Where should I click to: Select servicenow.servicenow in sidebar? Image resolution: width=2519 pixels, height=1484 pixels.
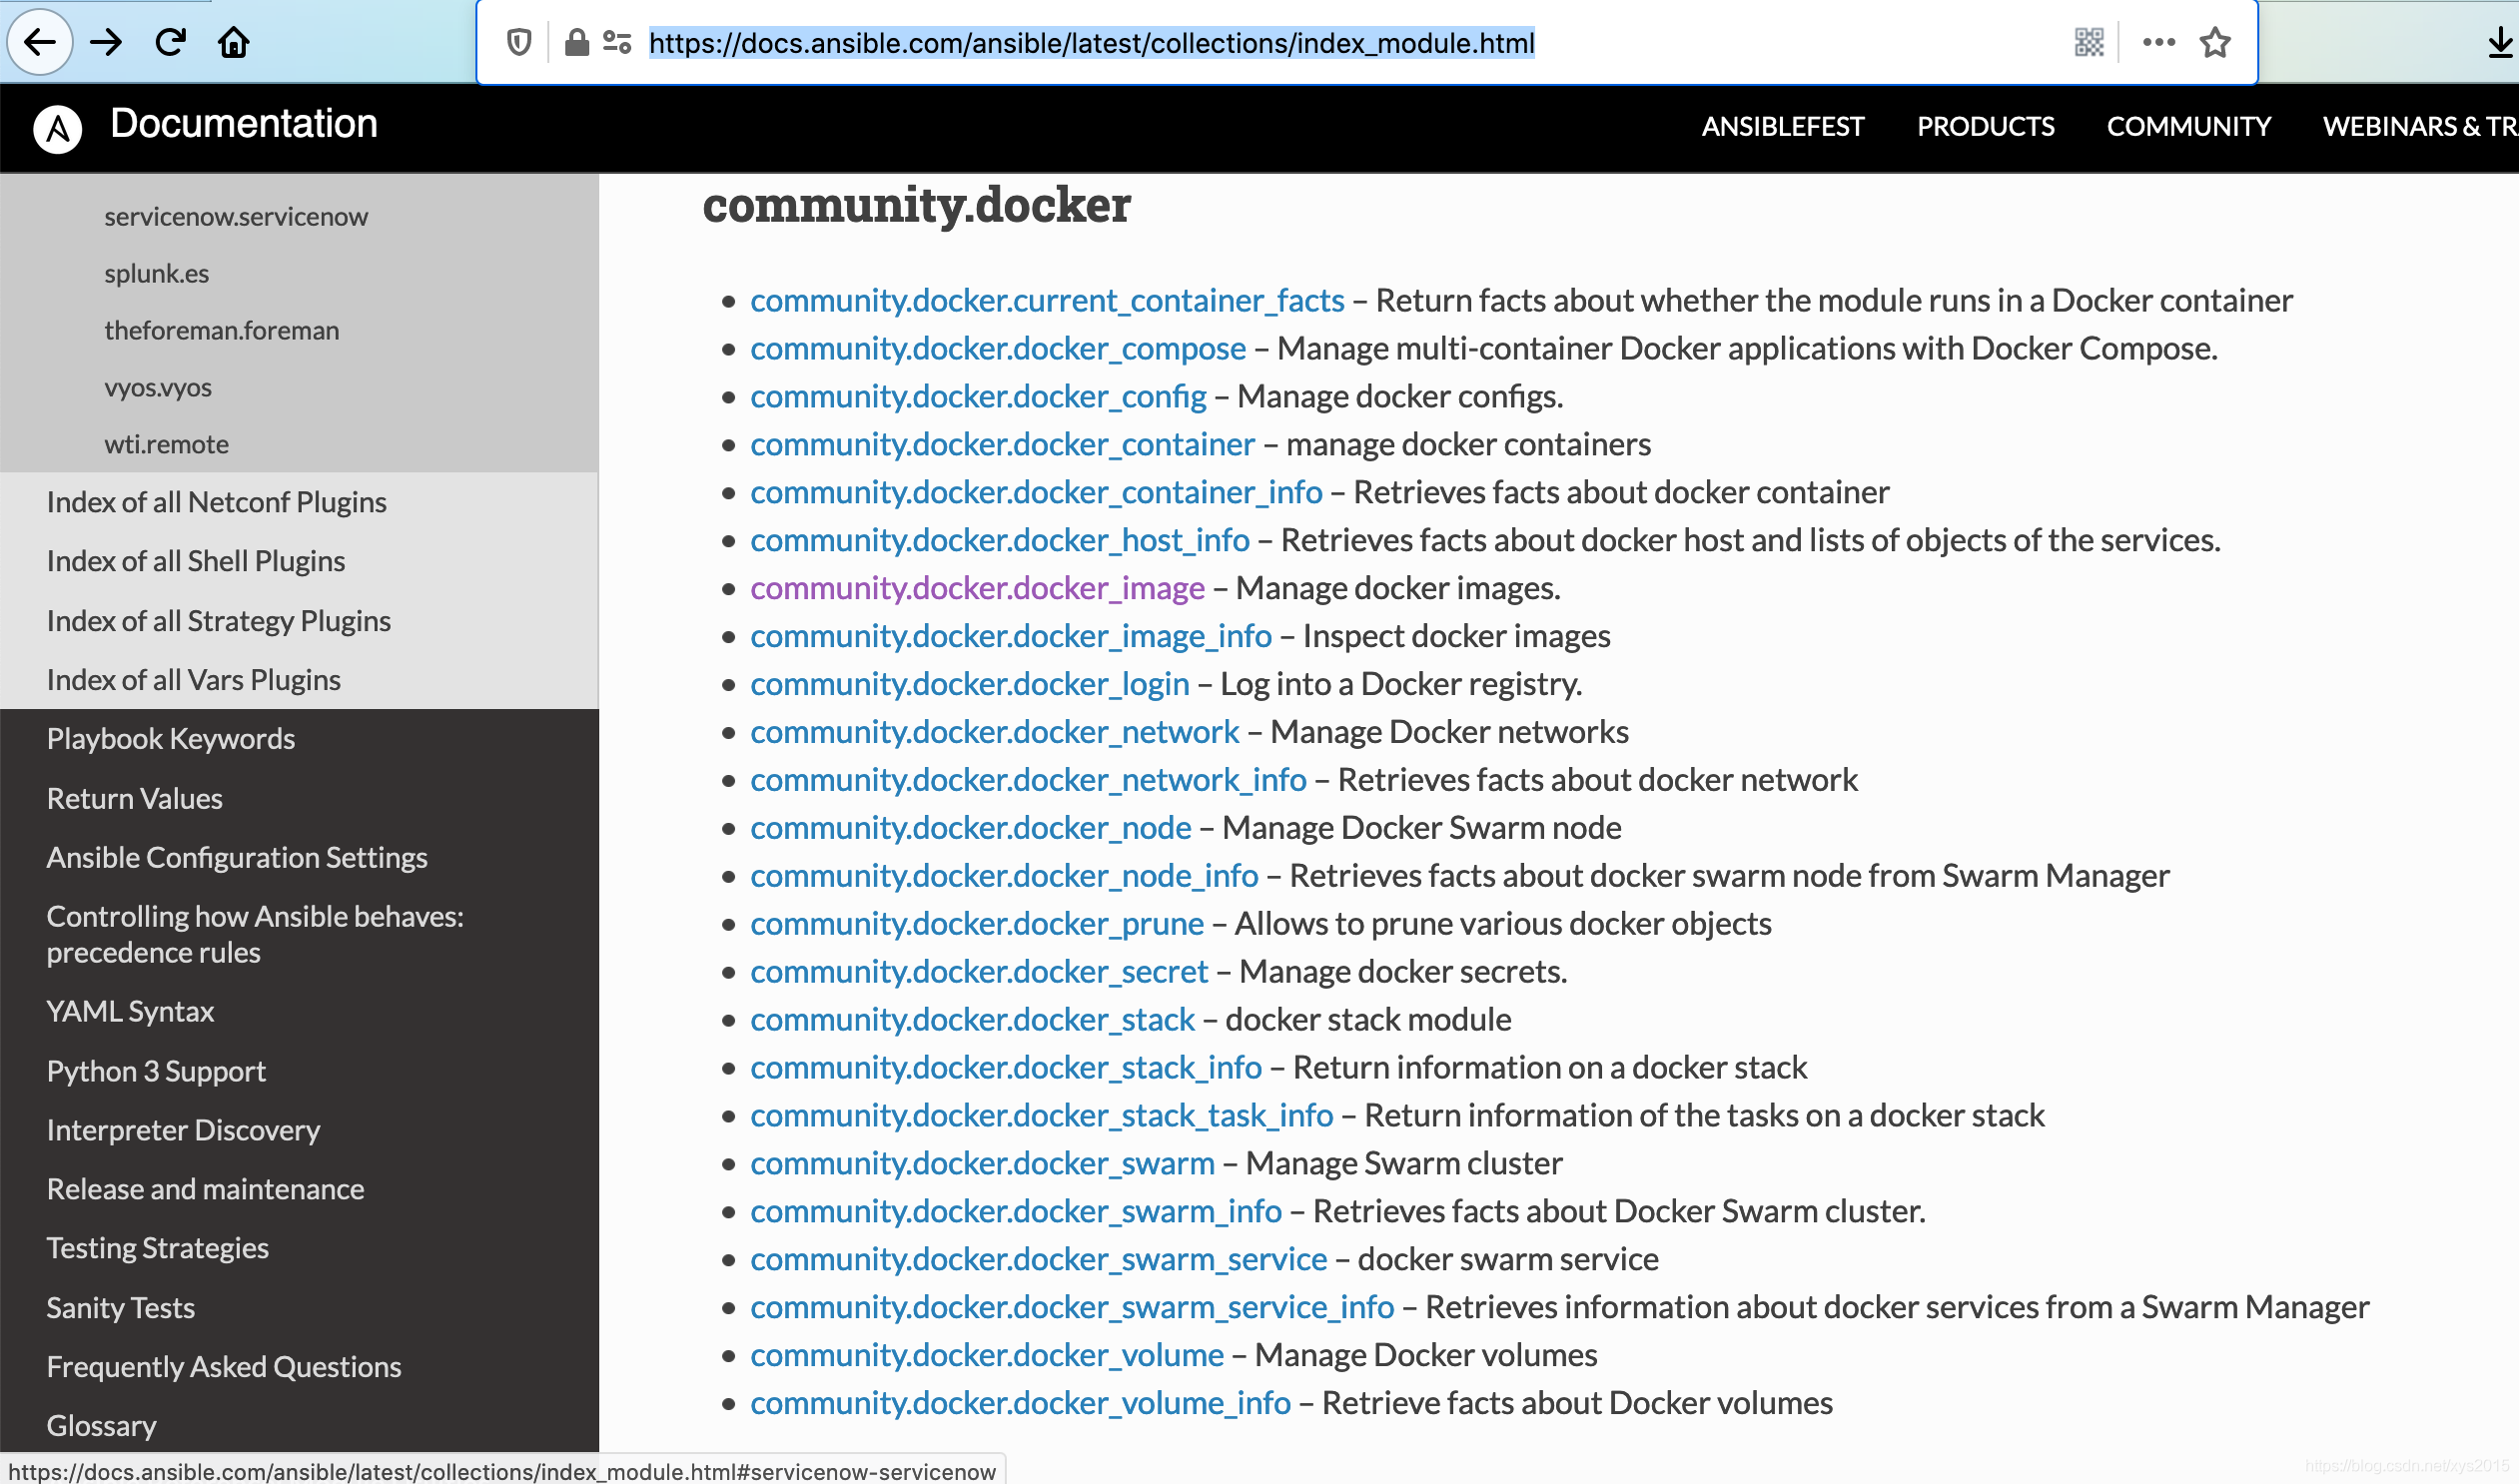point(236,217)
